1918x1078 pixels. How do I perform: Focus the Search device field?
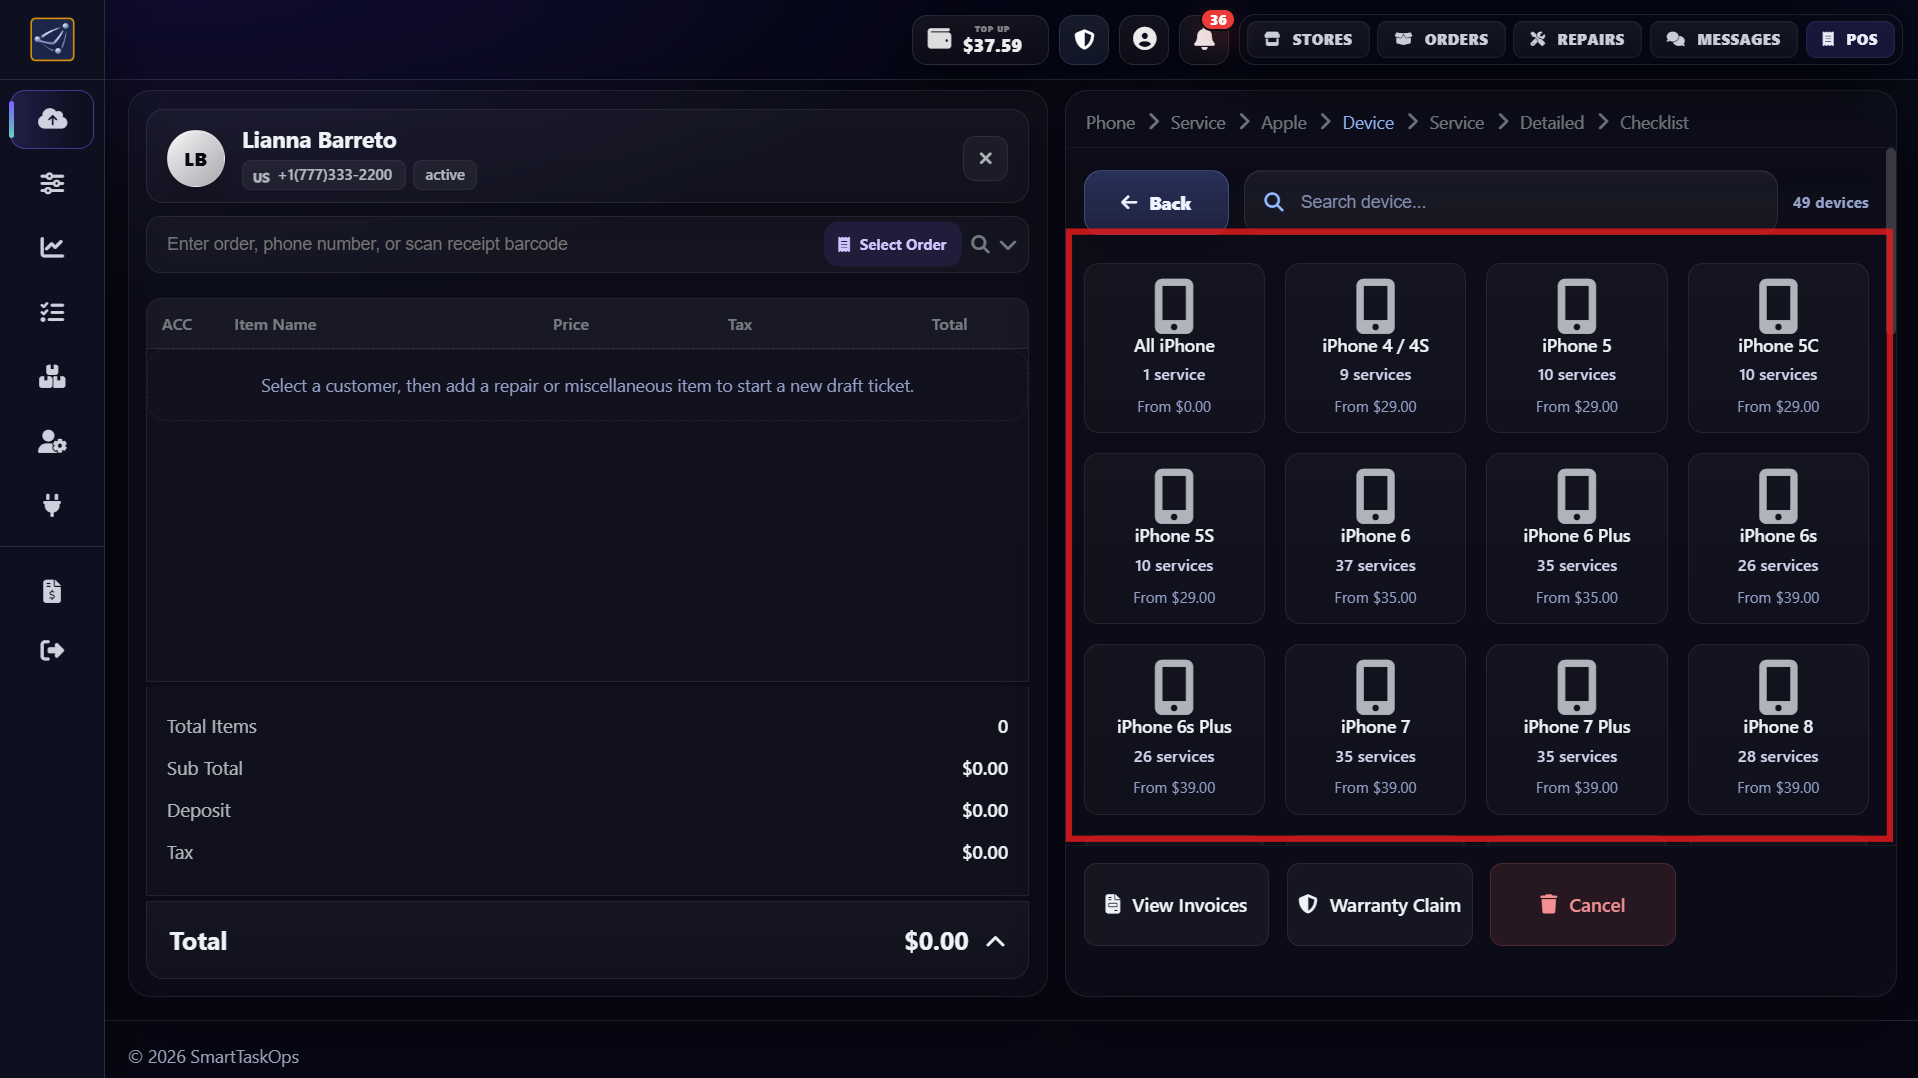click(1510, 202)
